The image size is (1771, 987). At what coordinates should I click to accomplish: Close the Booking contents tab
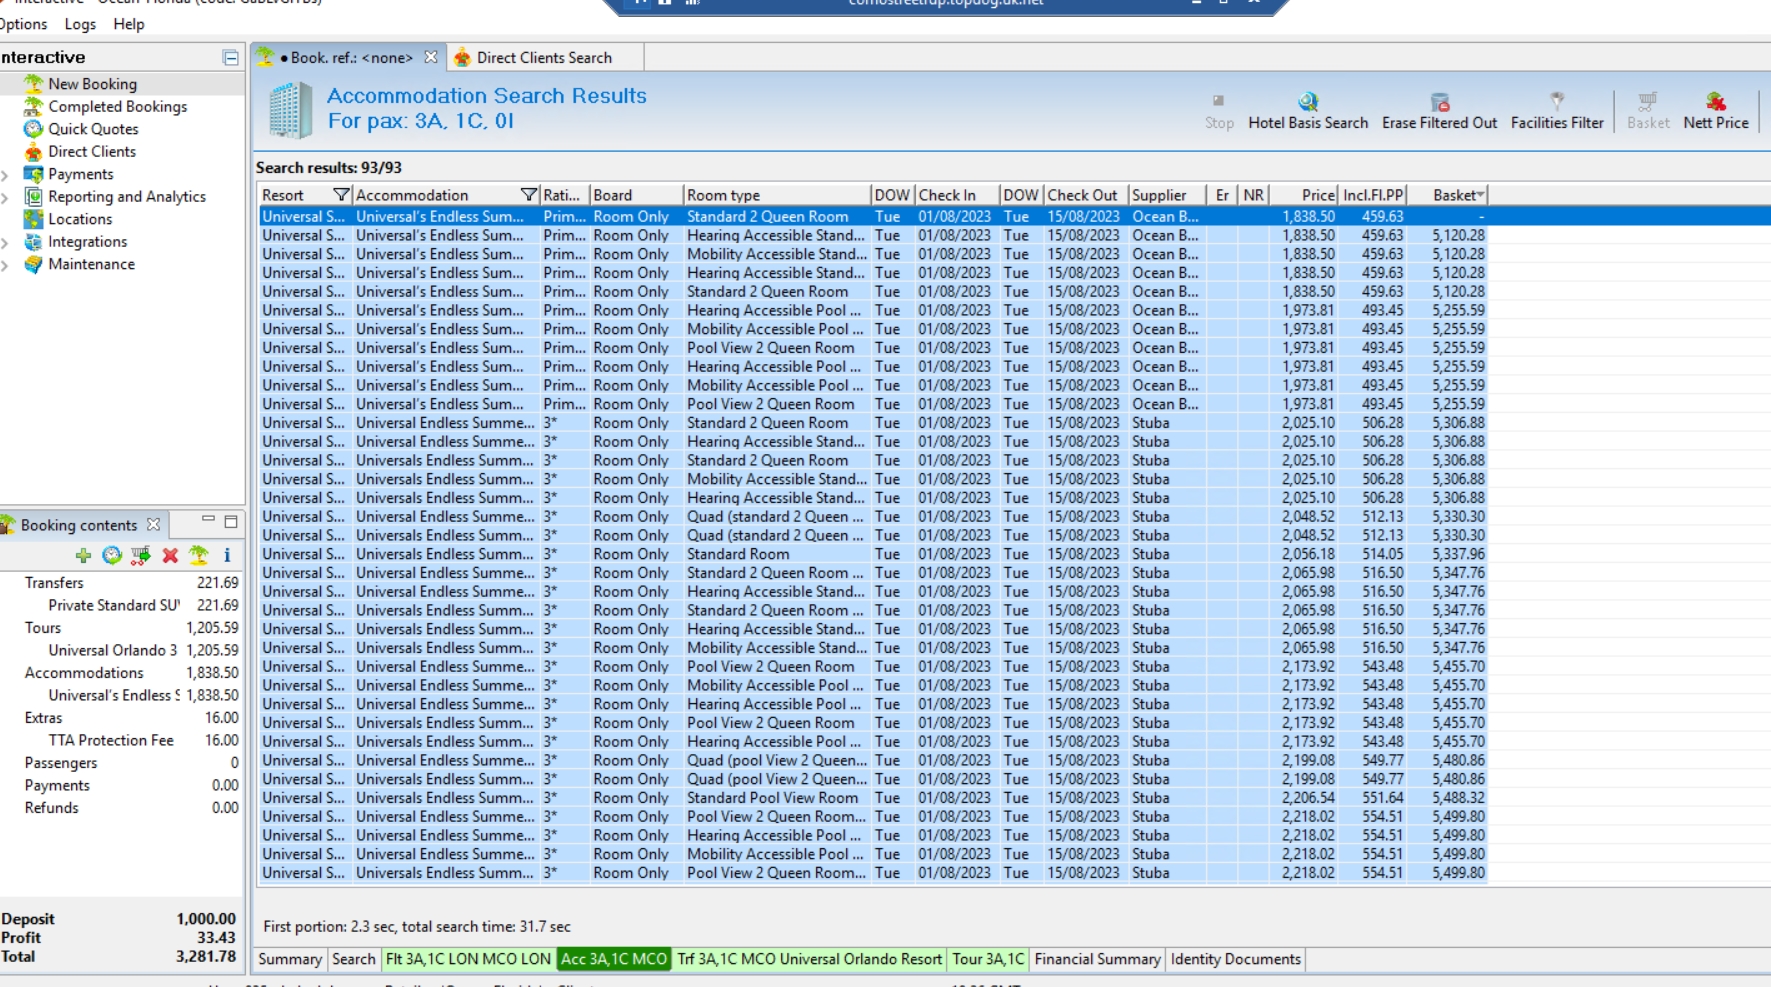point(153,525)
